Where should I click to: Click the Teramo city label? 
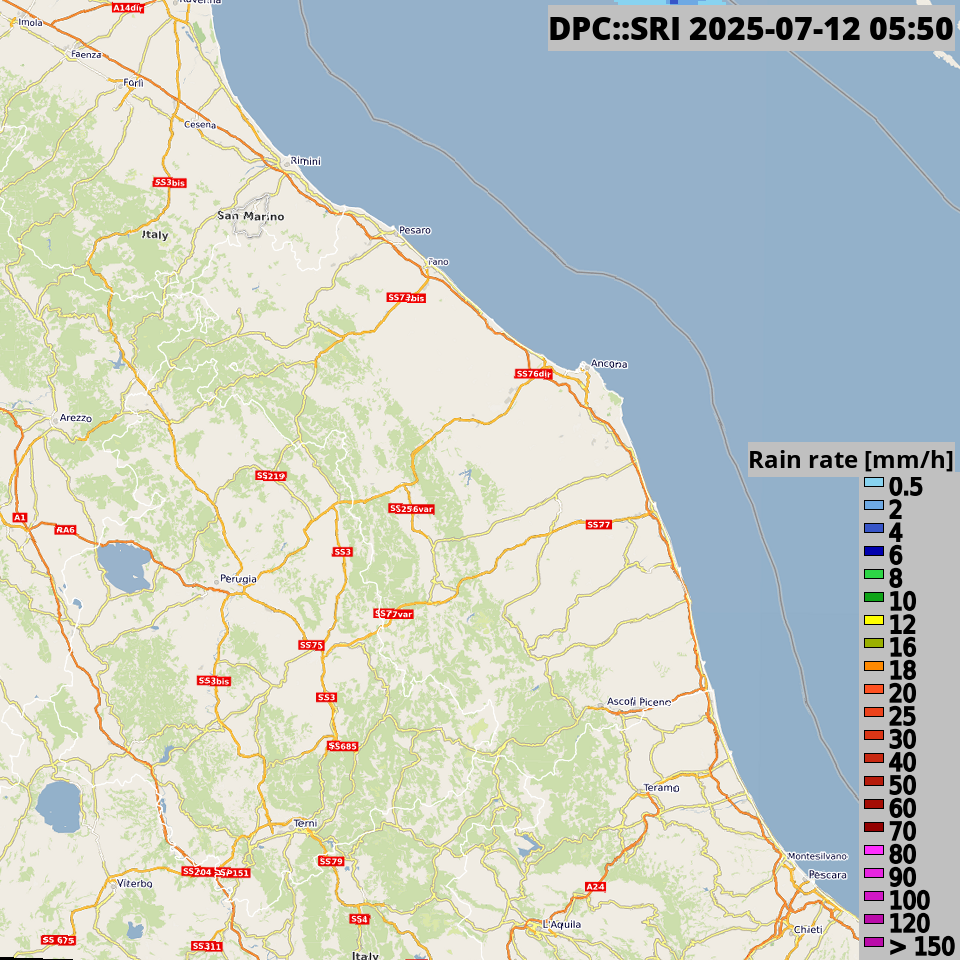661,787
